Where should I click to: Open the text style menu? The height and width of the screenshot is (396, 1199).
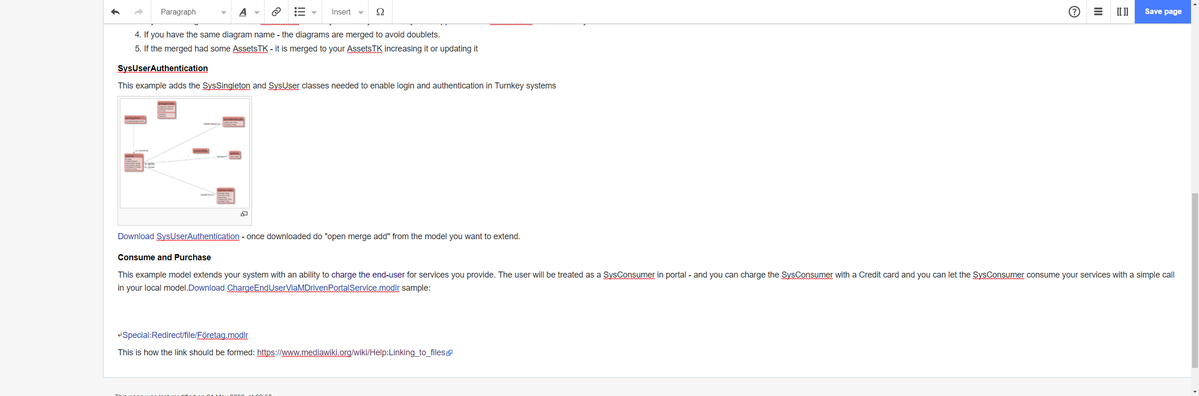pos(248,12)
